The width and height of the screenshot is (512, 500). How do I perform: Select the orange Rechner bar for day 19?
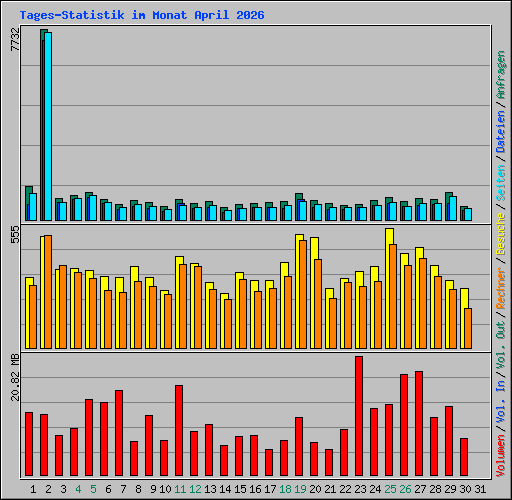[303, 295]
